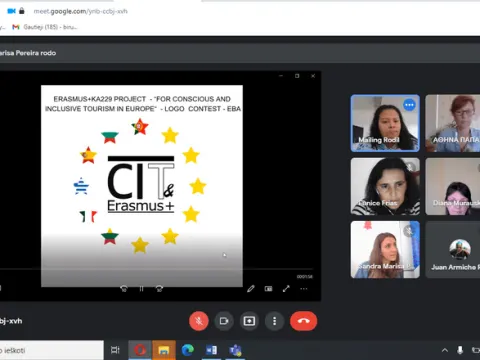
Task: Click the Present now screen share button
Action: coord(249,321)
